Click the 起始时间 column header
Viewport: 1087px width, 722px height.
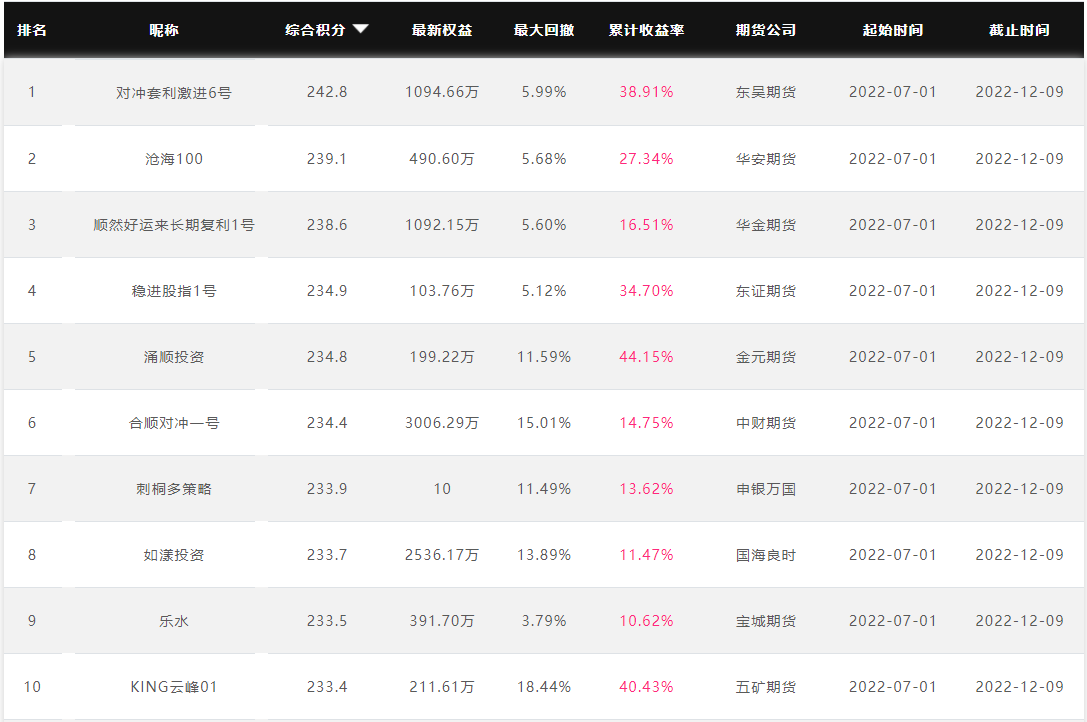893,30
